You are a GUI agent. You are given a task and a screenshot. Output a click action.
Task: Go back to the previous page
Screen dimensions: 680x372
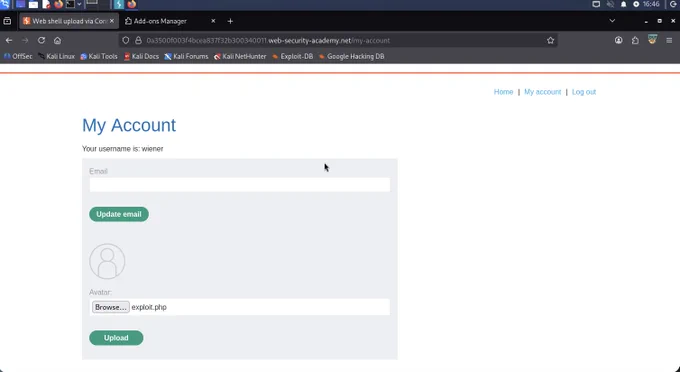coord(9,40)
